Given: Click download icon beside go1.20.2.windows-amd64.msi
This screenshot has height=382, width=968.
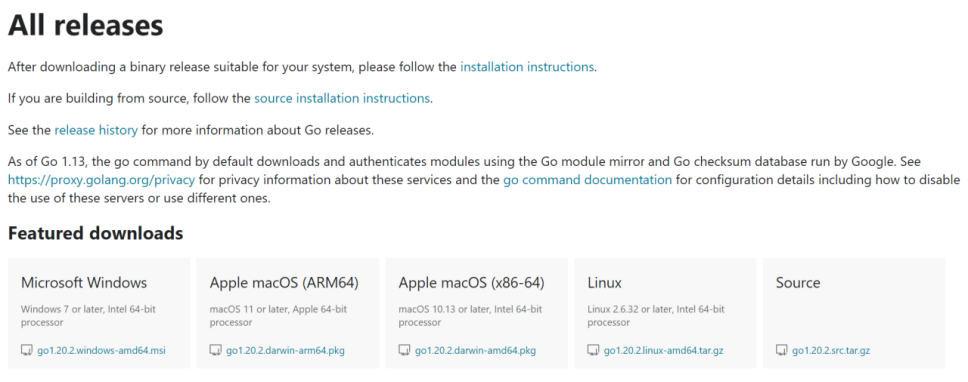Looking at the screenshot, I should point(27,351).
